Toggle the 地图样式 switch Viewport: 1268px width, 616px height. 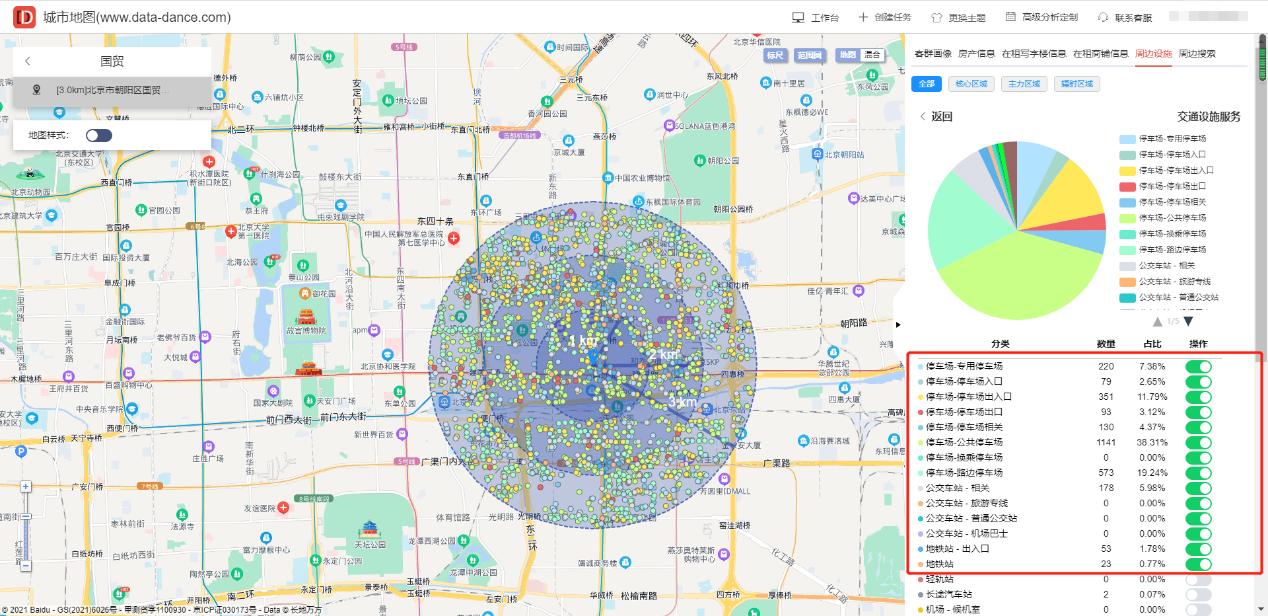coord(99,135)
